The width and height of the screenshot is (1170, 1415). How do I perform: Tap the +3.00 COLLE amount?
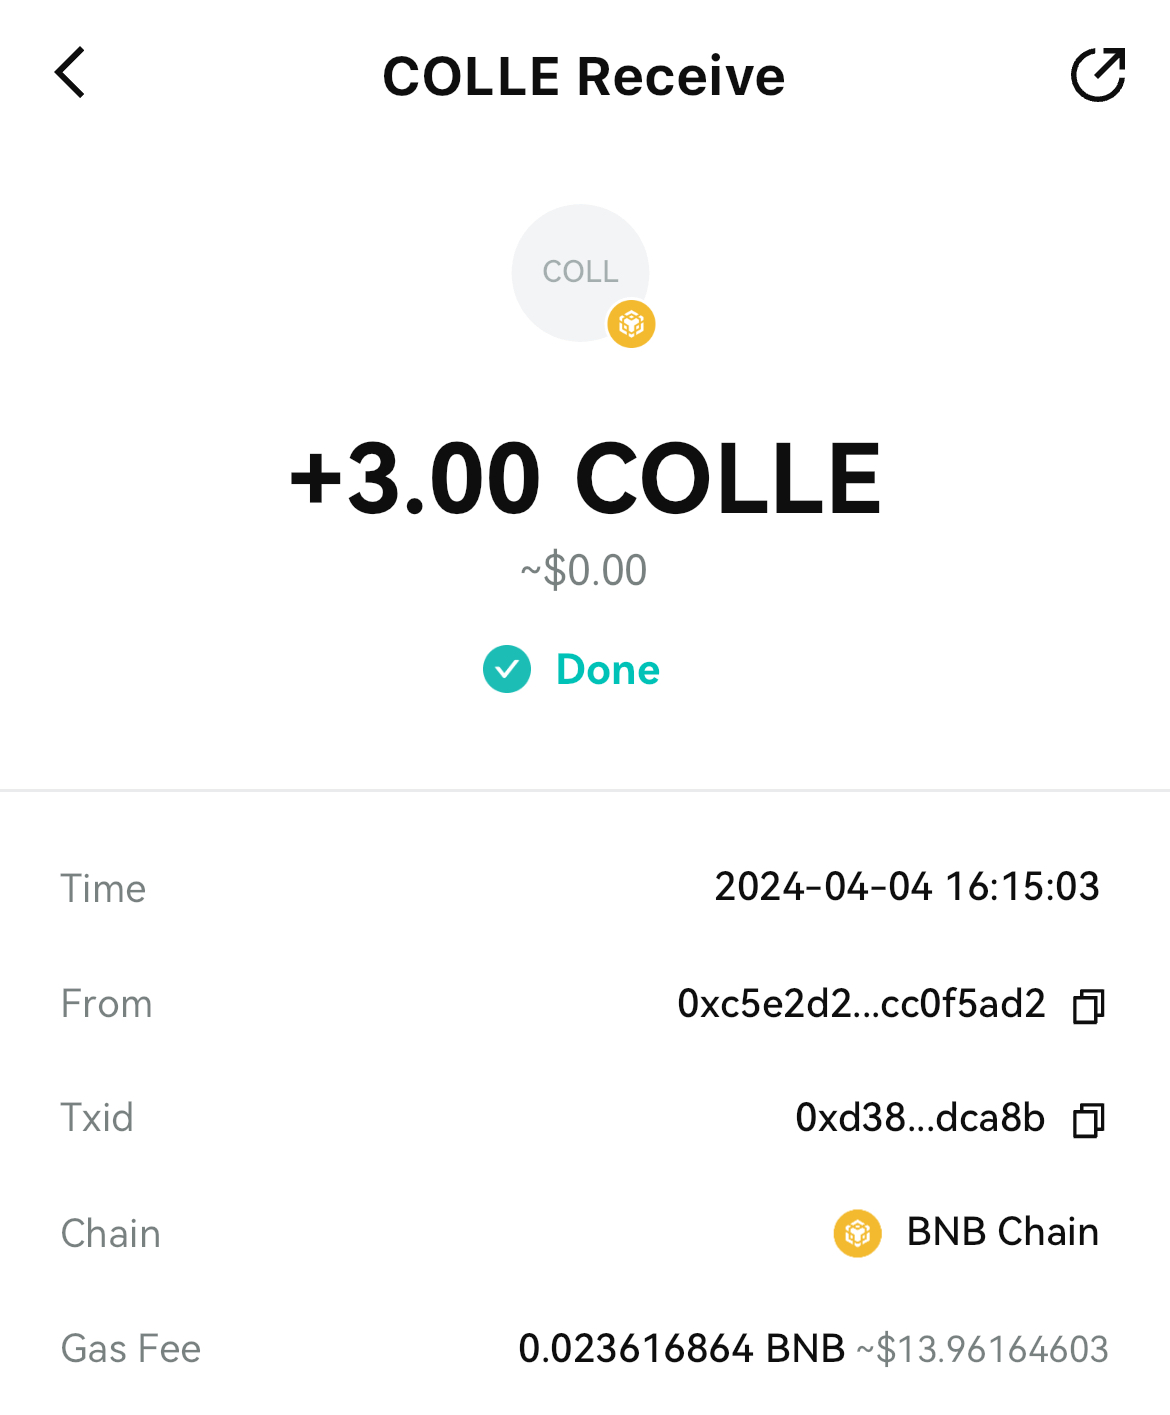tap(585, 479)
